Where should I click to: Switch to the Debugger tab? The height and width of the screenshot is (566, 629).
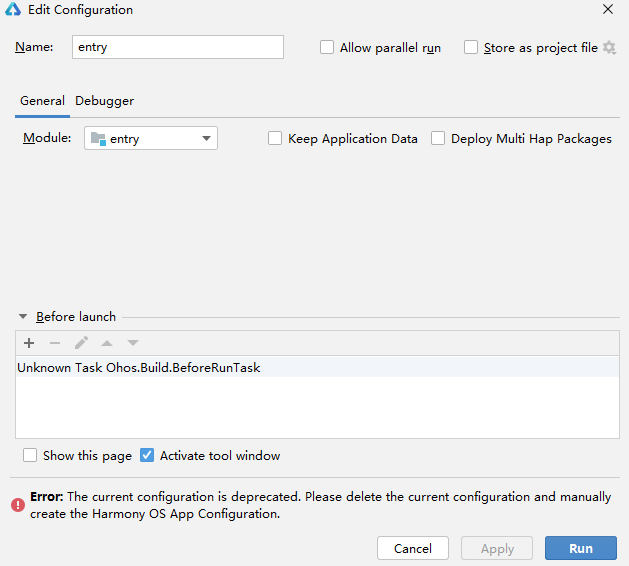(x=104, y=101)
